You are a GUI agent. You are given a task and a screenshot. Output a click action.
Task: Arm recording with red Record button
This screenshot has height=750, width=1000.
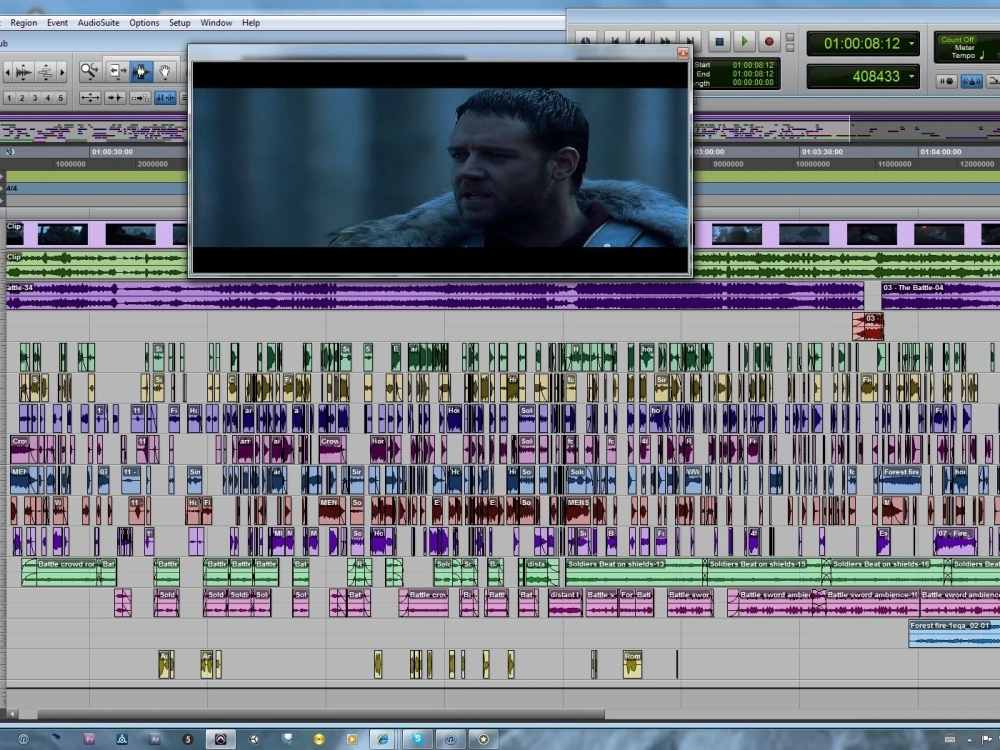point(769,41)
